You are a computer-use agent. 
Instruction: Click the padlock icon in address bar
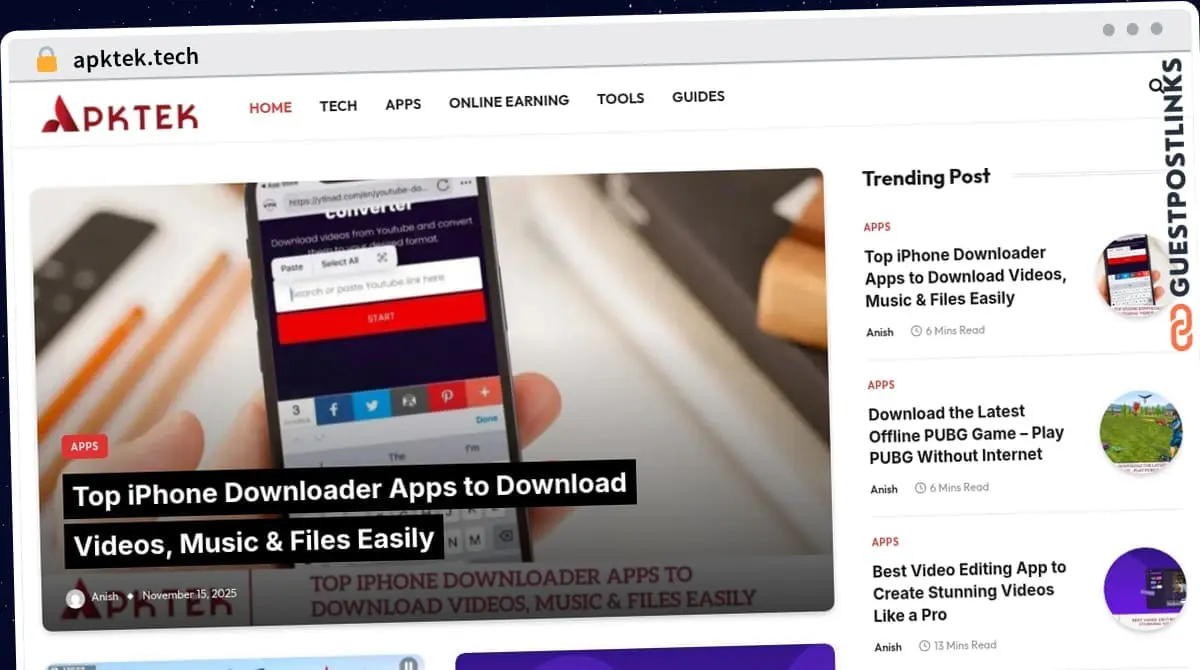(x=46, y=59)
